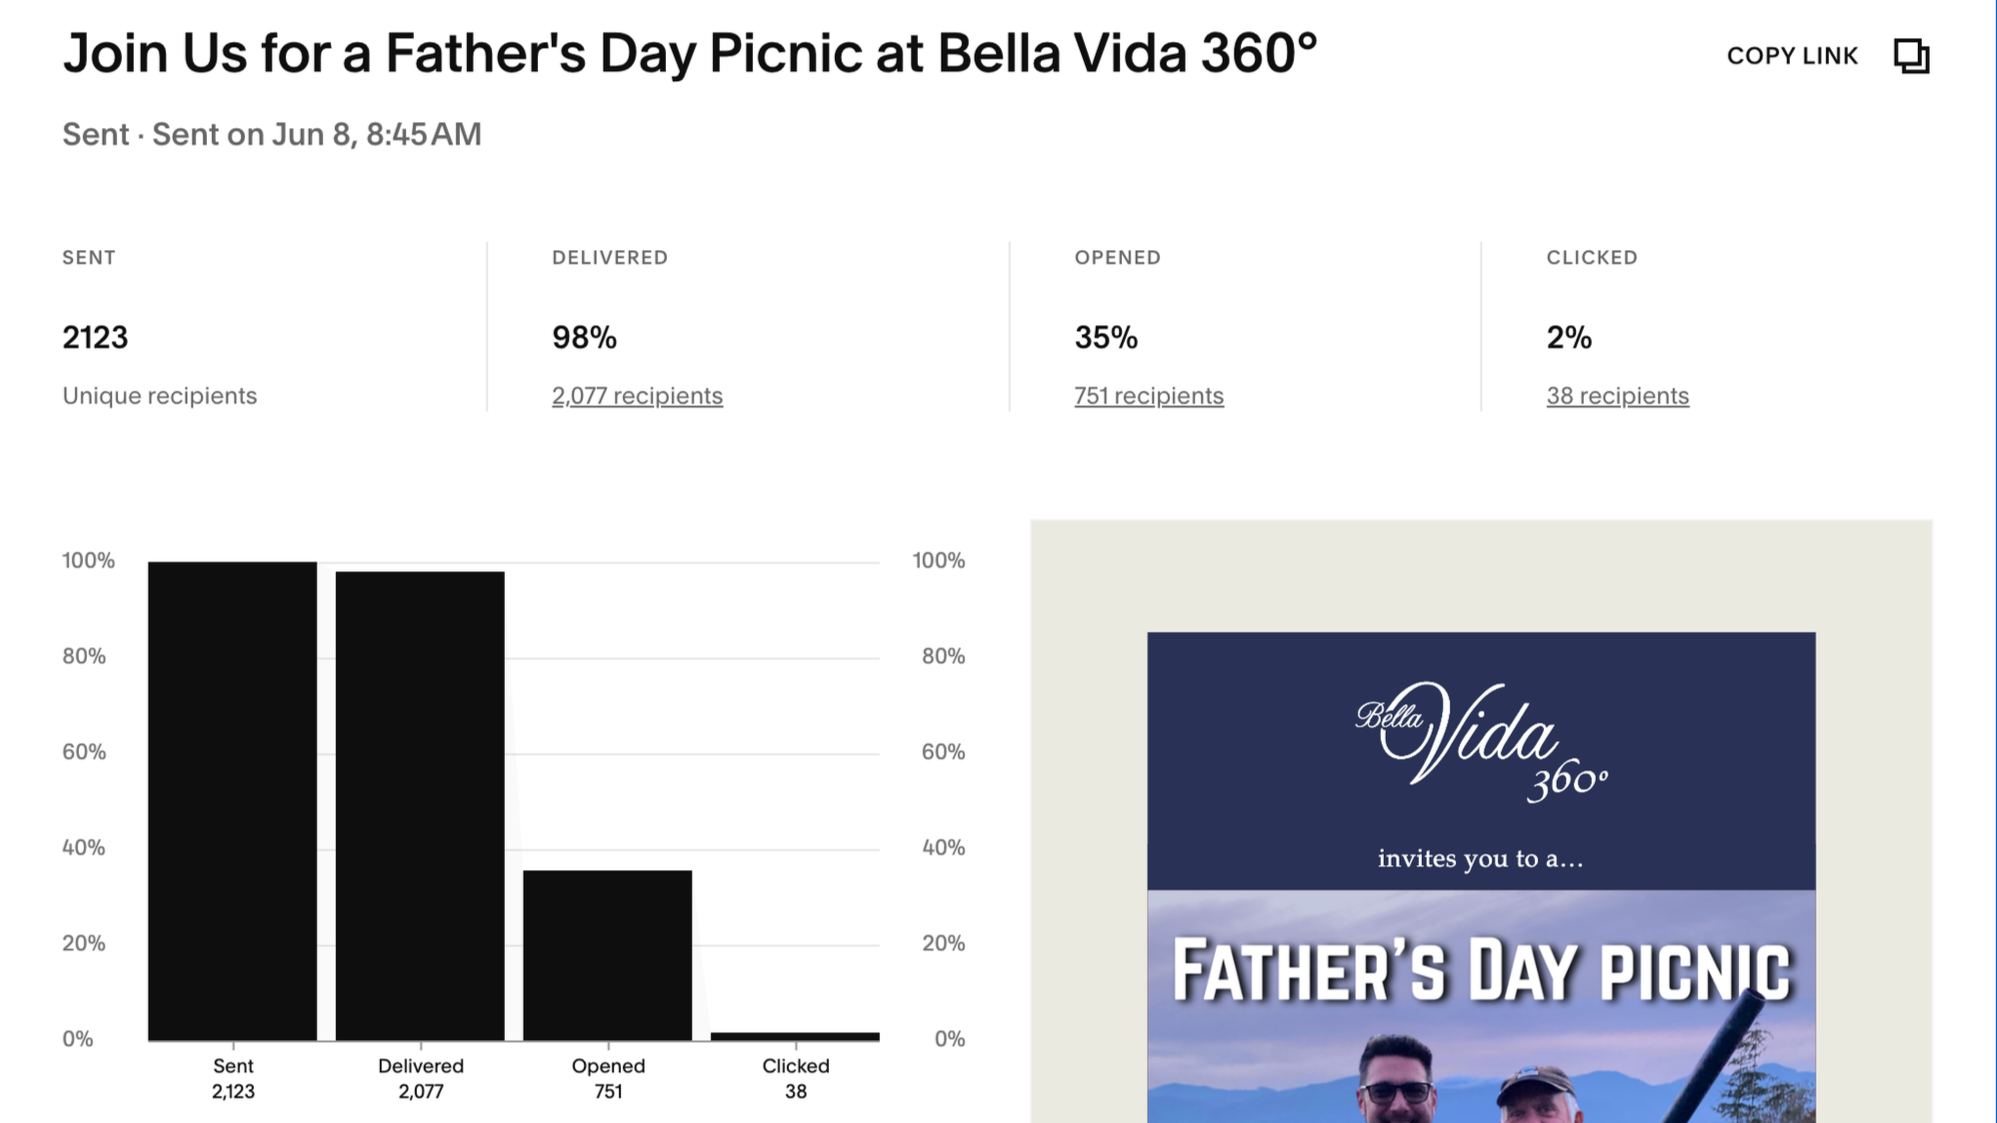The width and height of the screenshot is (1997, 1123).
Task: Select the Opened bar in chart
Action: [608, 955]
